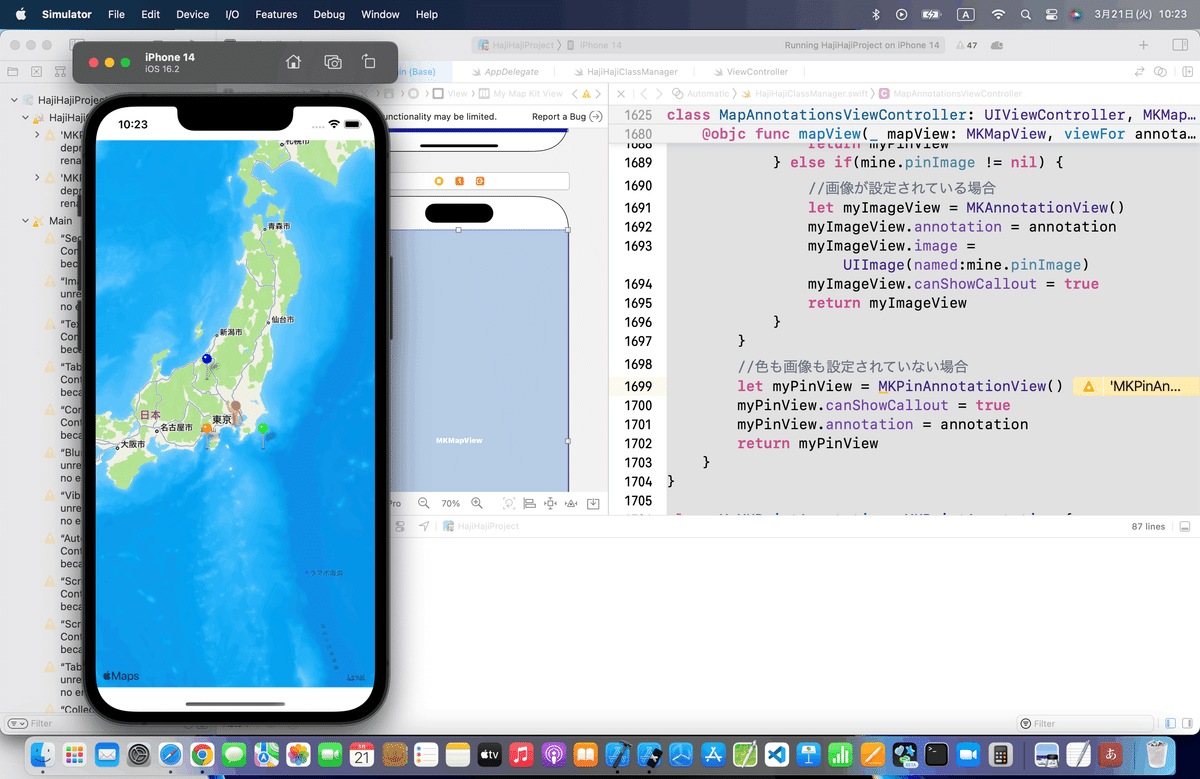Open the 70% zoom level dropdown

(x=450, y=504)
